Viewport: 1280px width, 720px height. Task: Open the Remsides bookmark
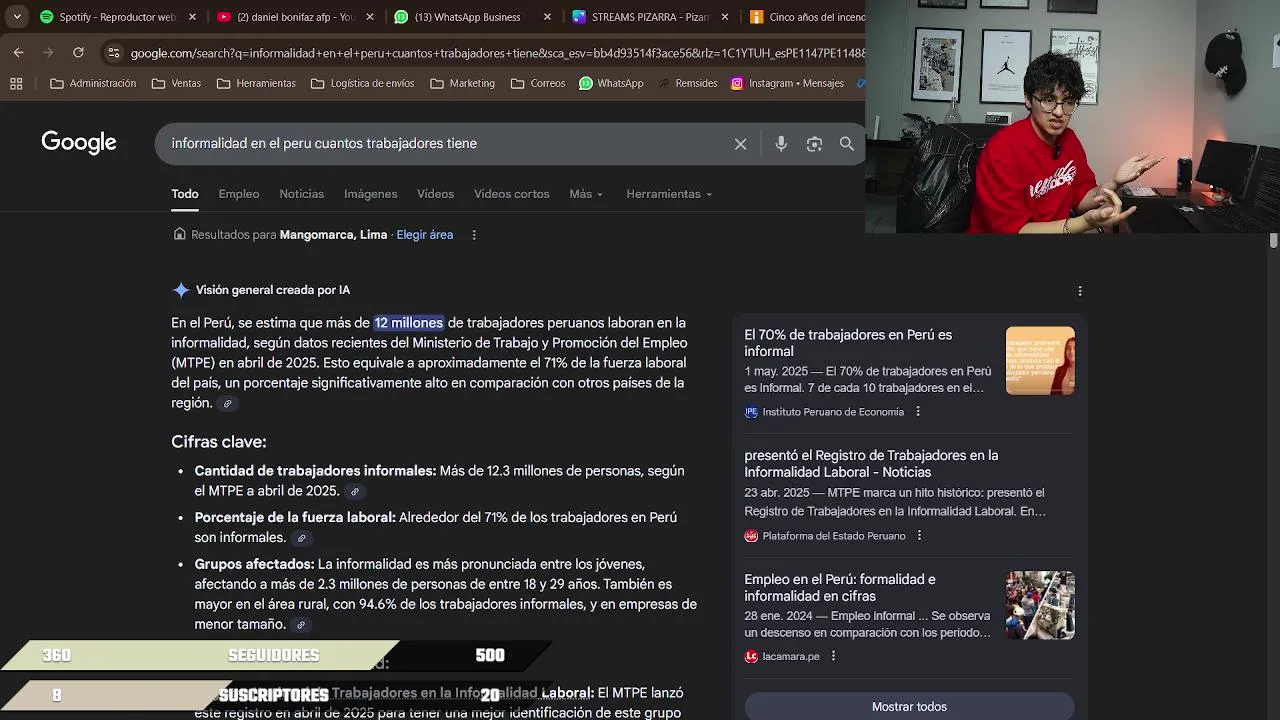pyautogui.click(x=687, y=84)
